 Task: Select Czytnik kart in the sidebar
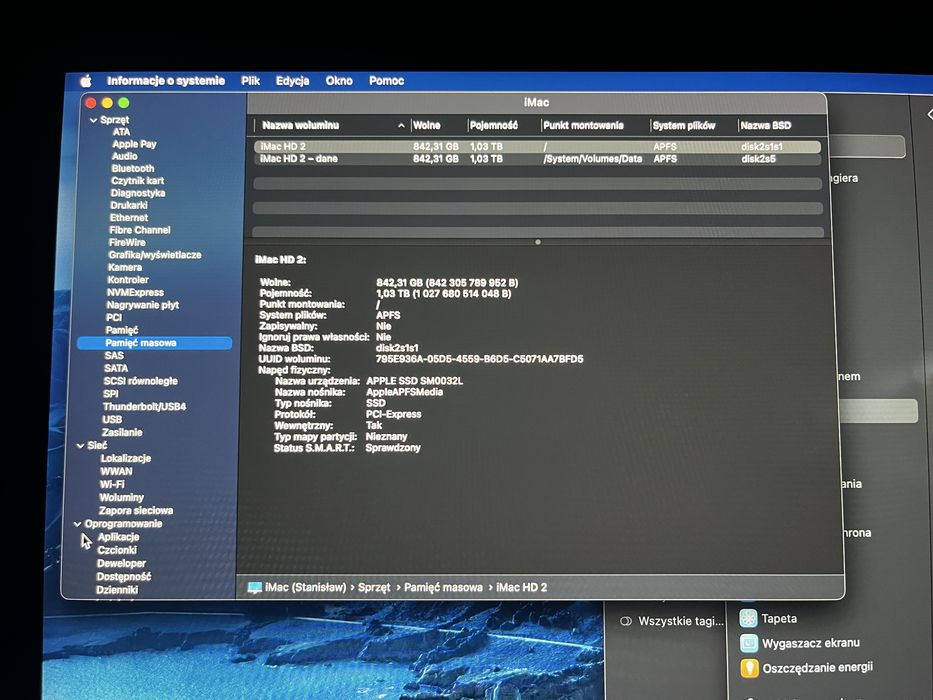tap(137, 180)
